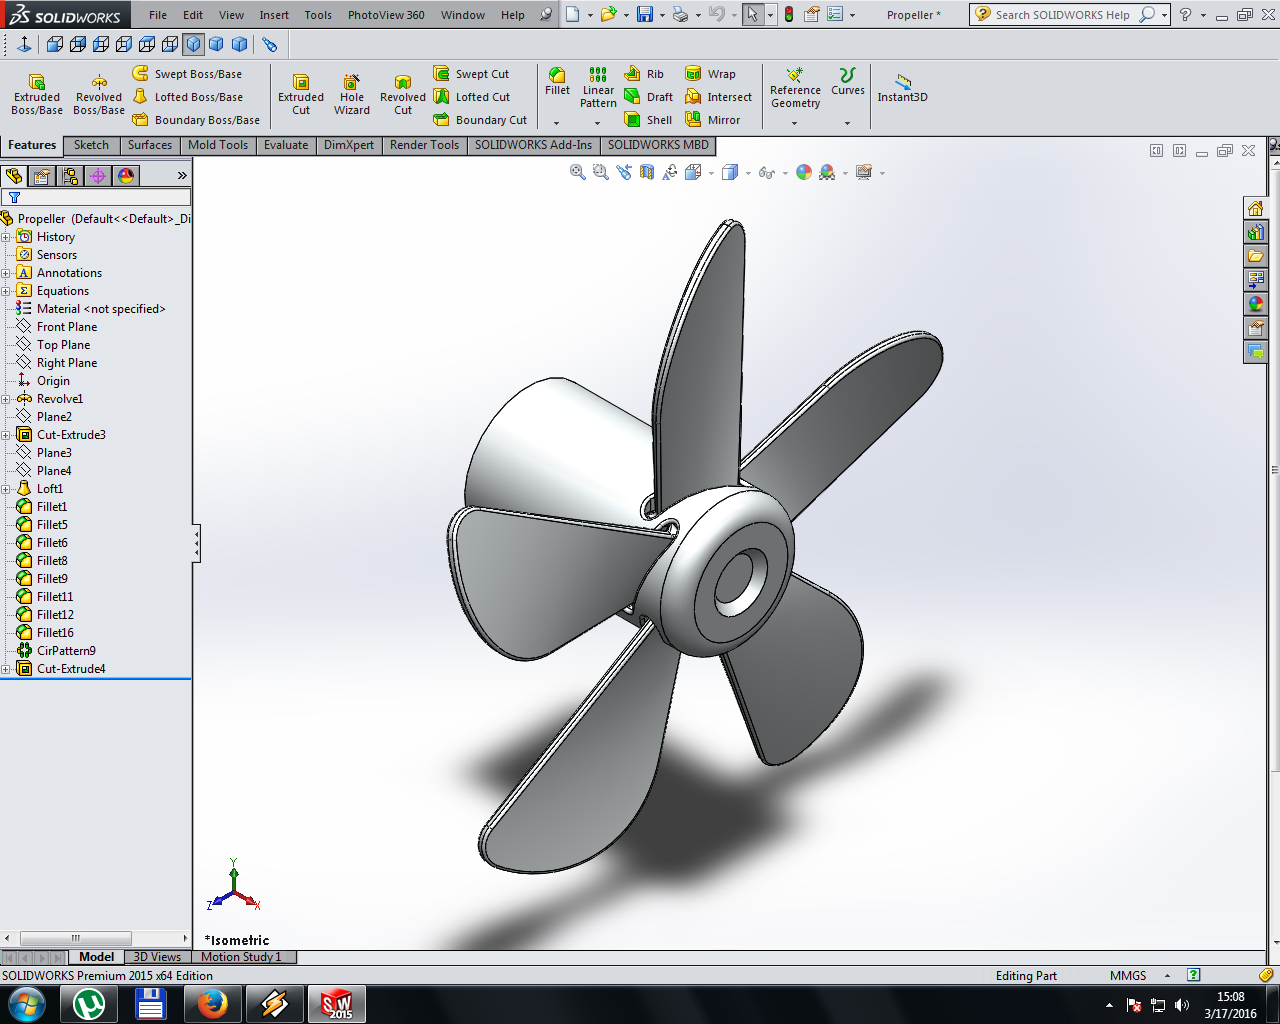Viewport: 1280px width, 1024px height.
Task: Open the Curves tool
Action: tap(848, 82)
